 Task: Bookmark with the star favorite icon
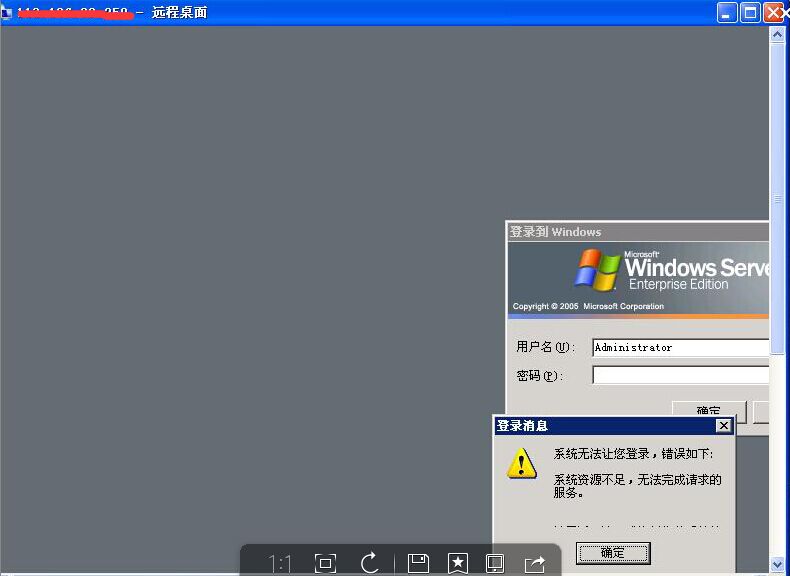pos(457,563)
